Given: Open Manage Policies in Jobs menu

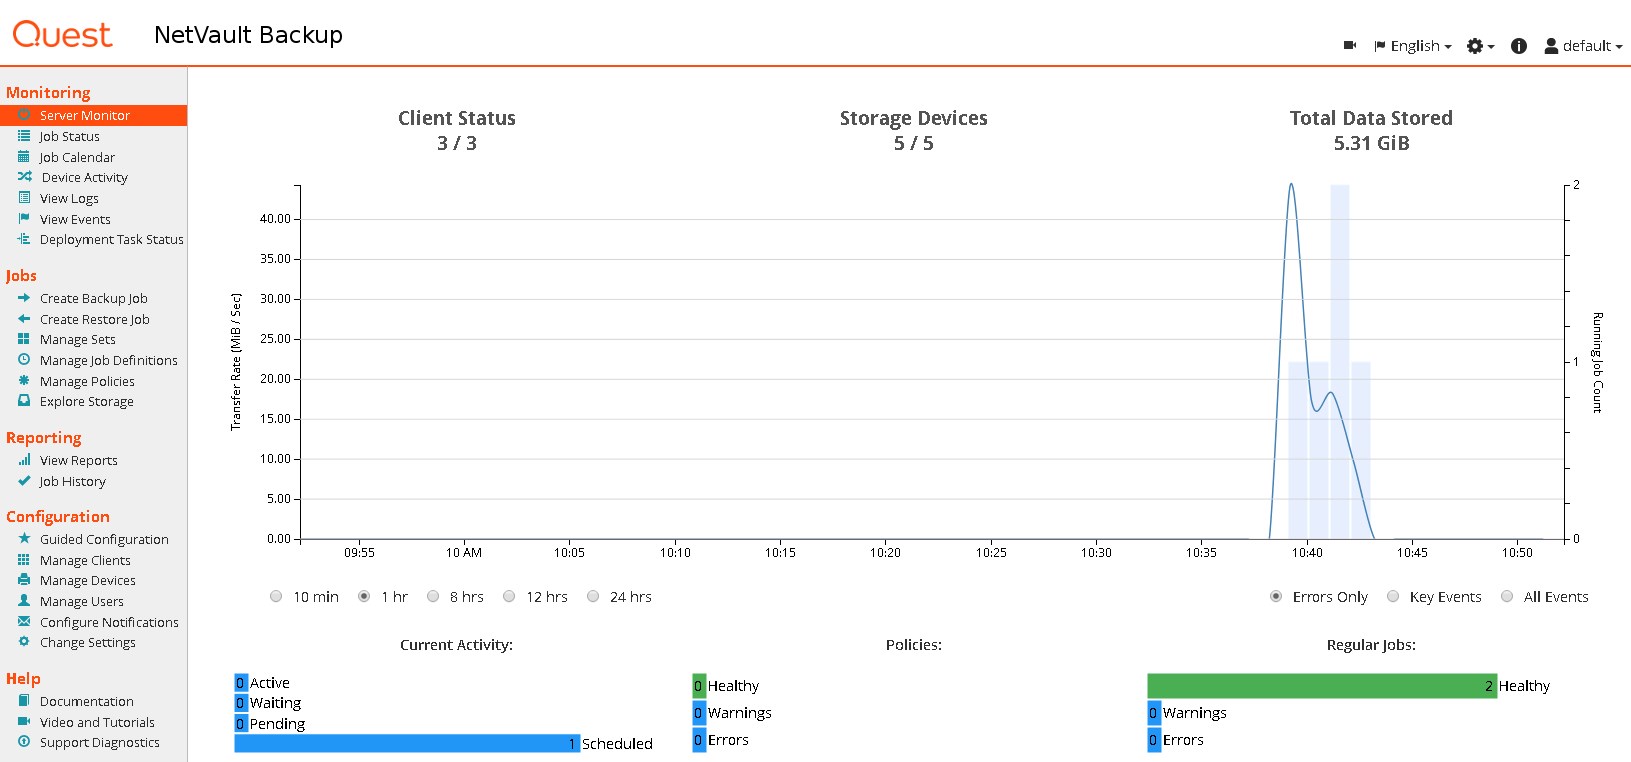Looking at the screenshot, I should coord(87,381).
